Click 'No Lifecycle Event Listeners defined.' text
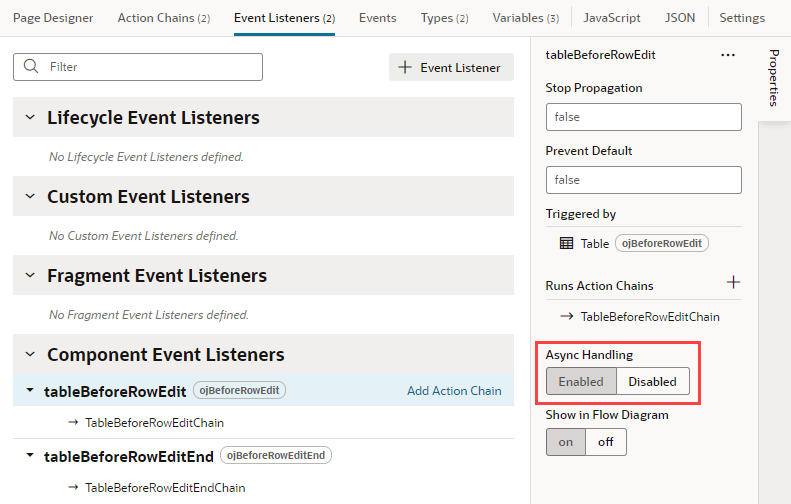 tap(146, 157)
